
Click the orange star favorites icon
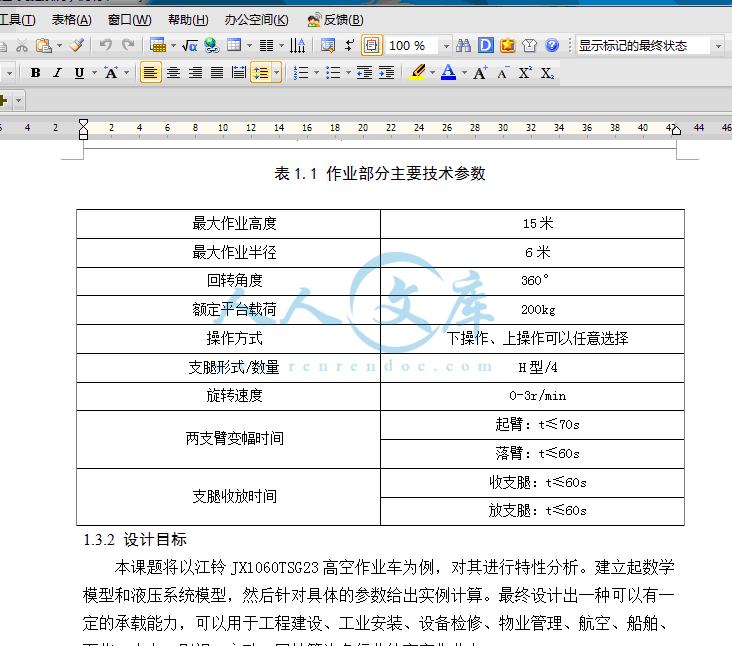507,45
